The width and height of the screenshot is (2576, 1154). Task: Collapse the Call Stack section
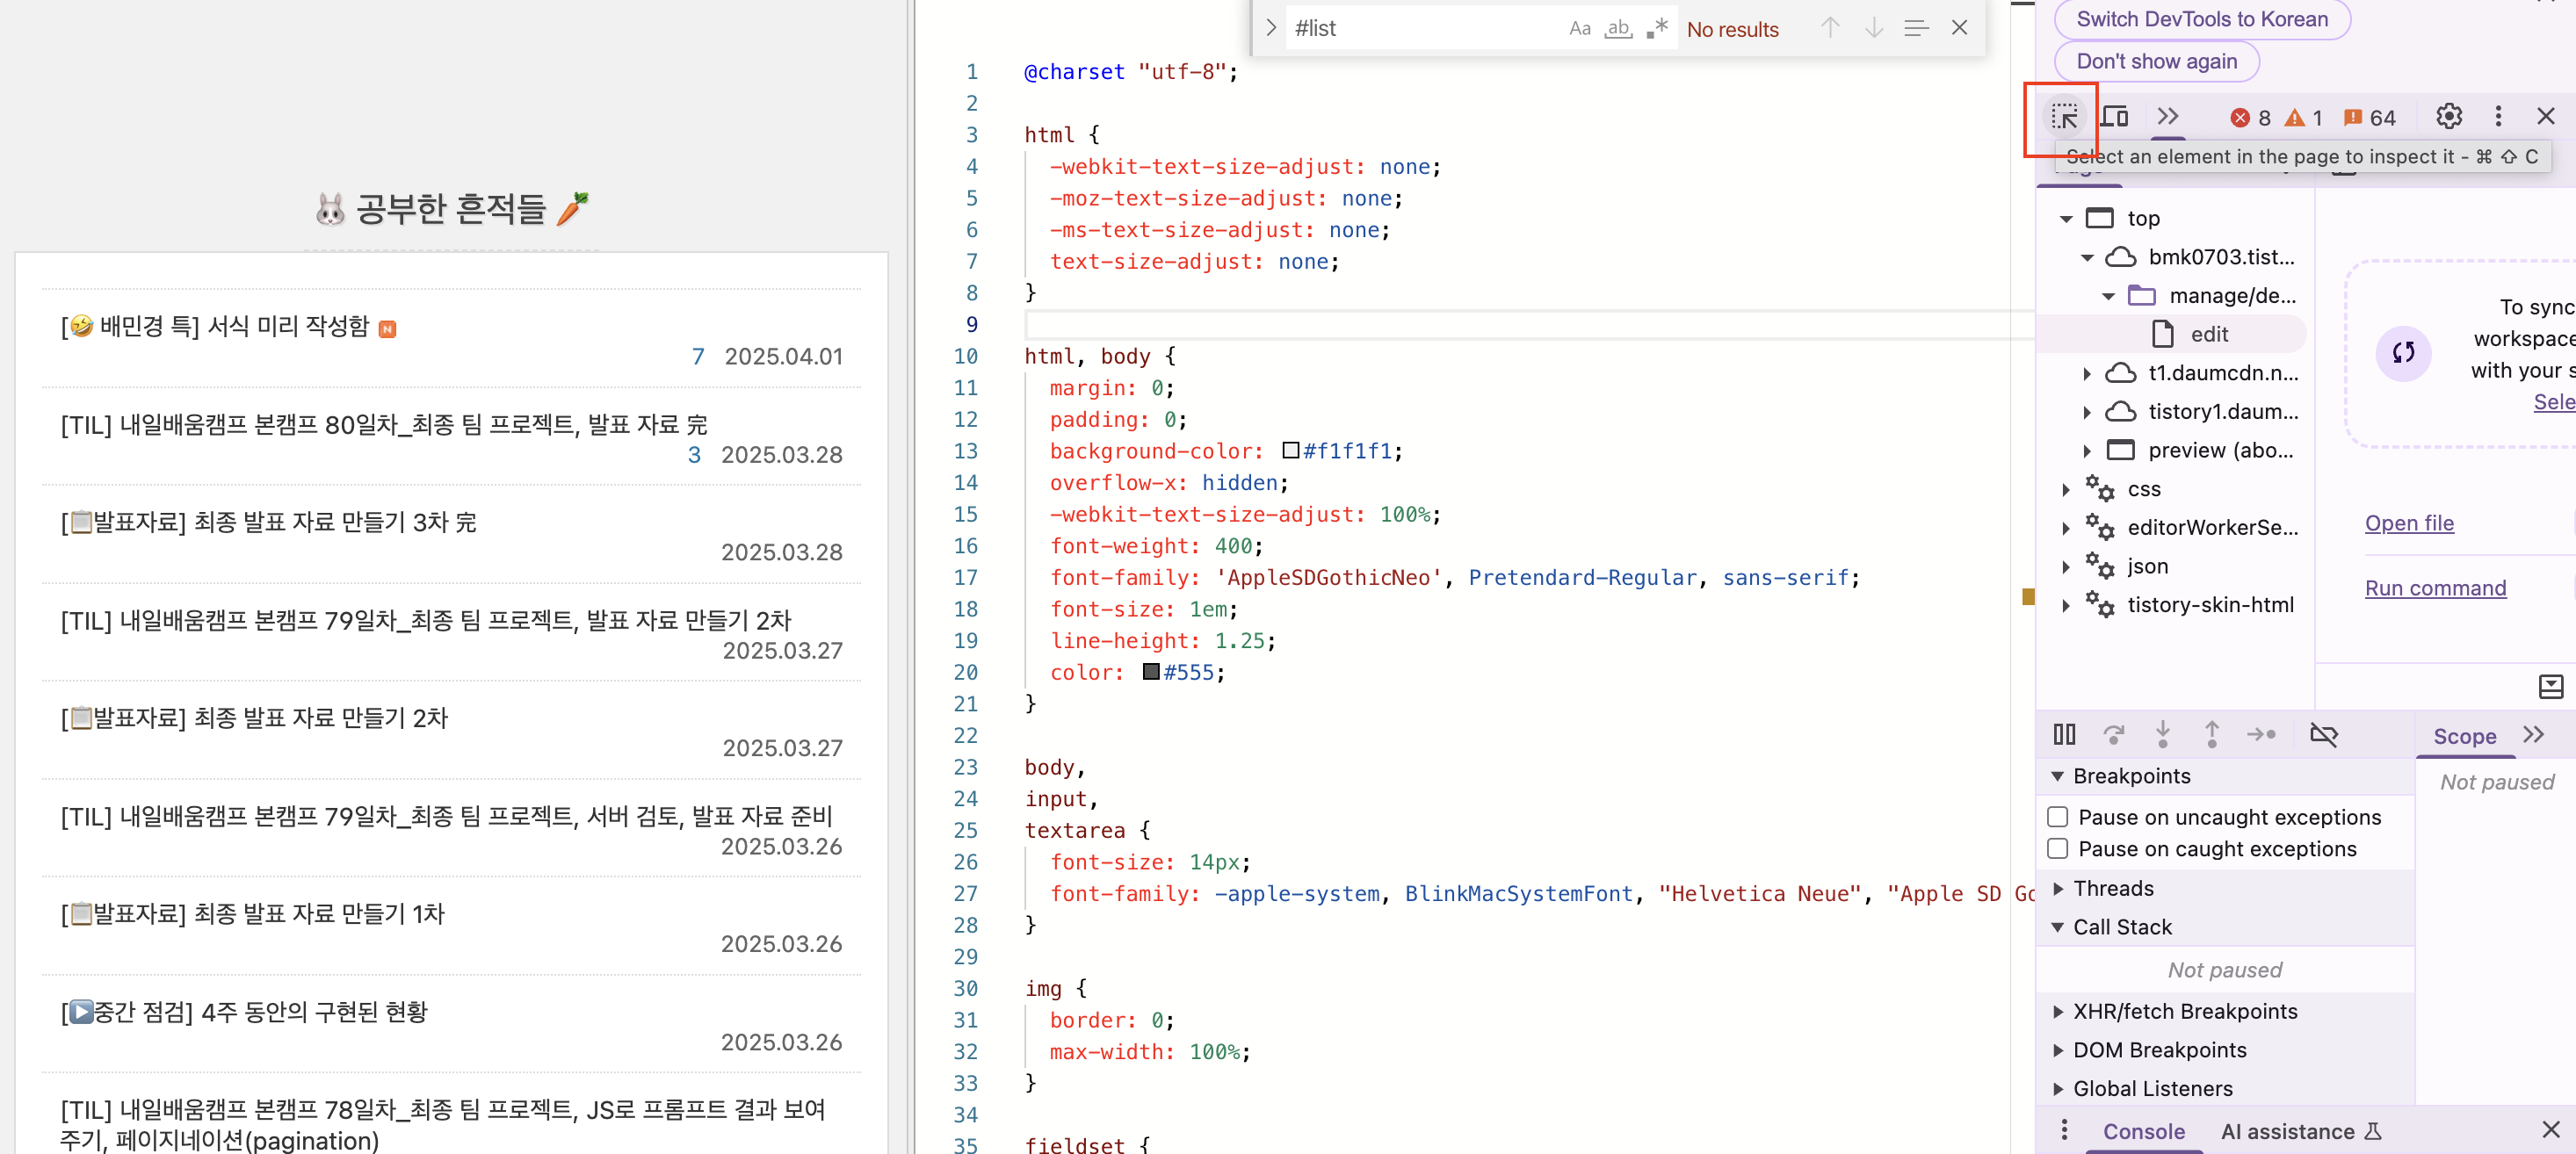coord(2057,928)
